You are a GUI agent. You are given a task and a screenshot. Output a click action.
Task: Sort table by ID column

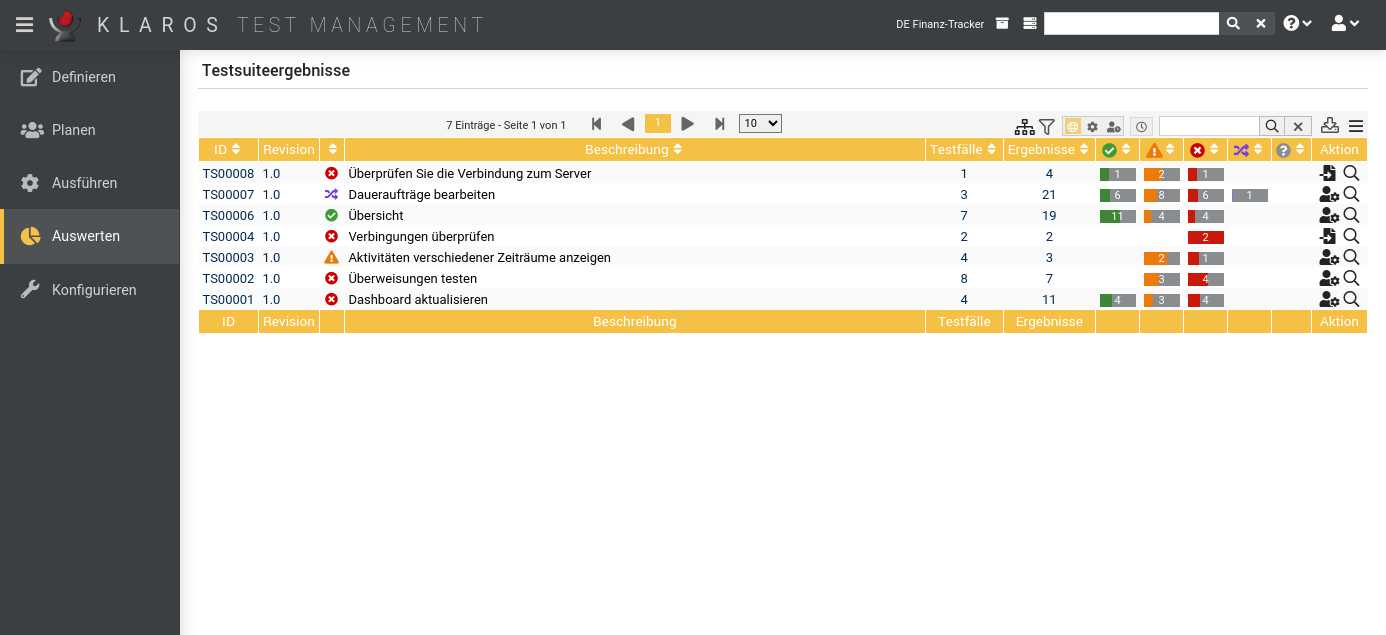(228, 149)
